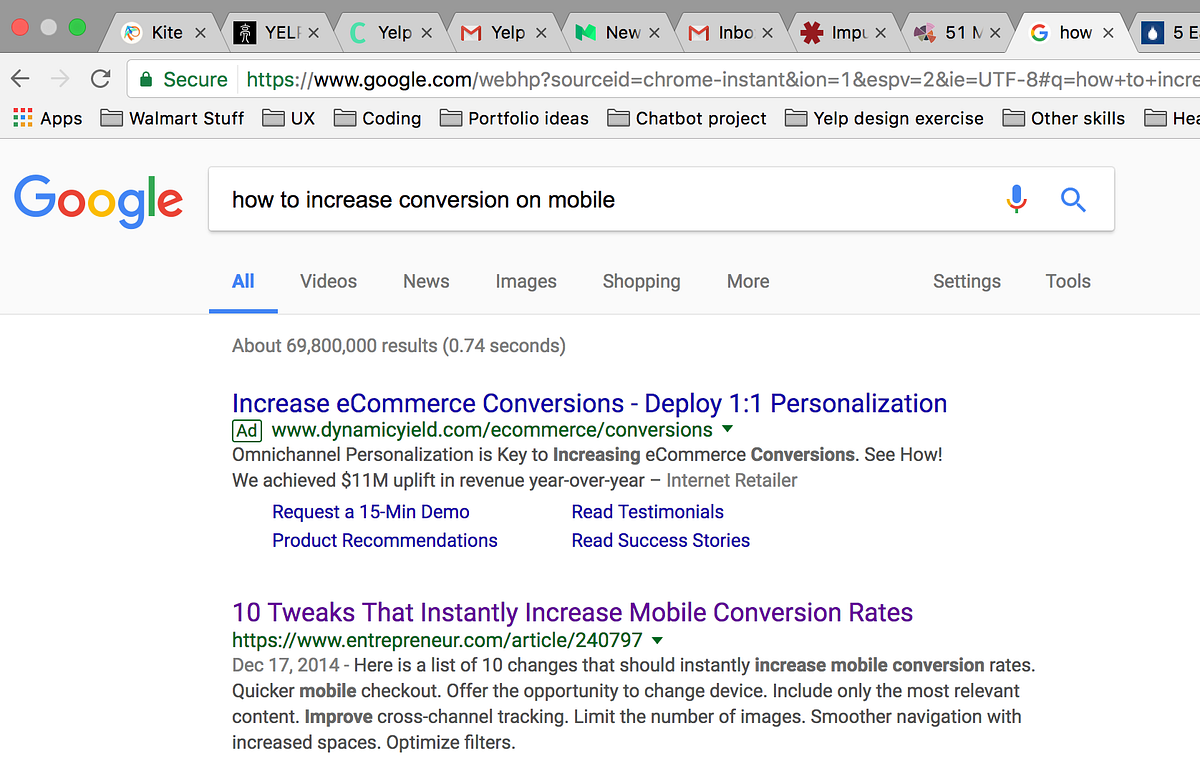
Task: Click the Internet Retailer source text
Action: pyautogui.click(x=732, y=481)
